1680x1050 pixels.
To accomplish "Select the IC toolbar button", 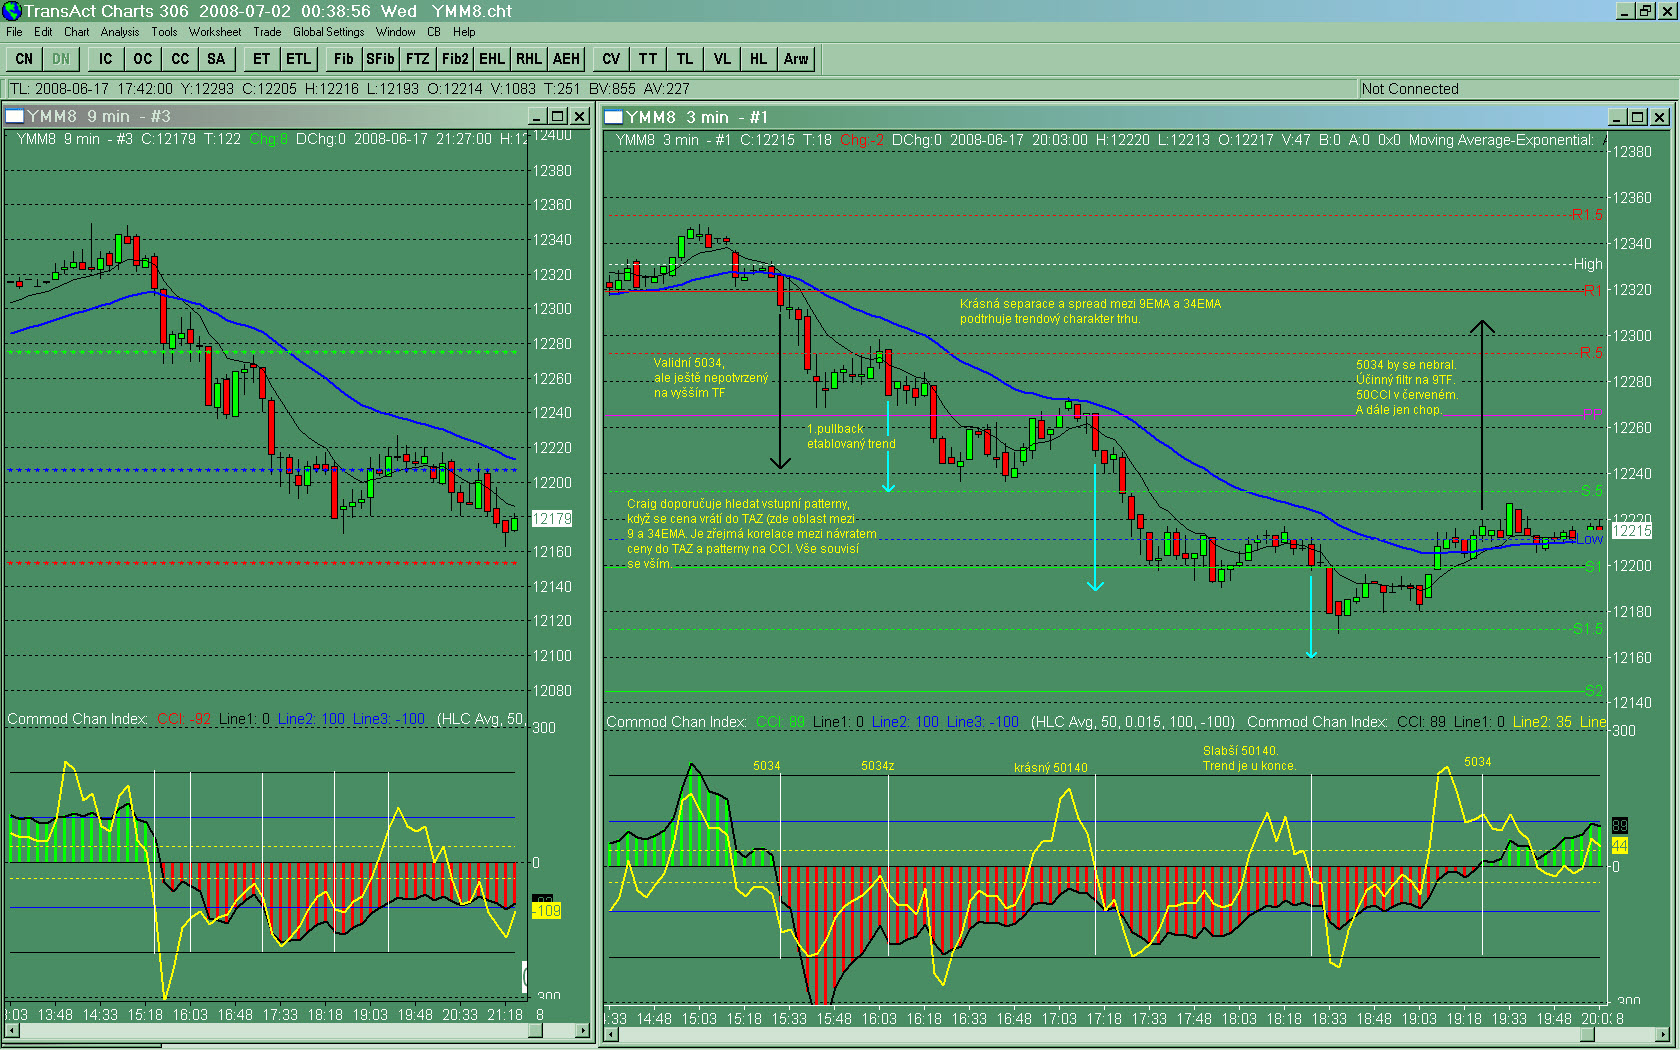I will click(105, 59).
